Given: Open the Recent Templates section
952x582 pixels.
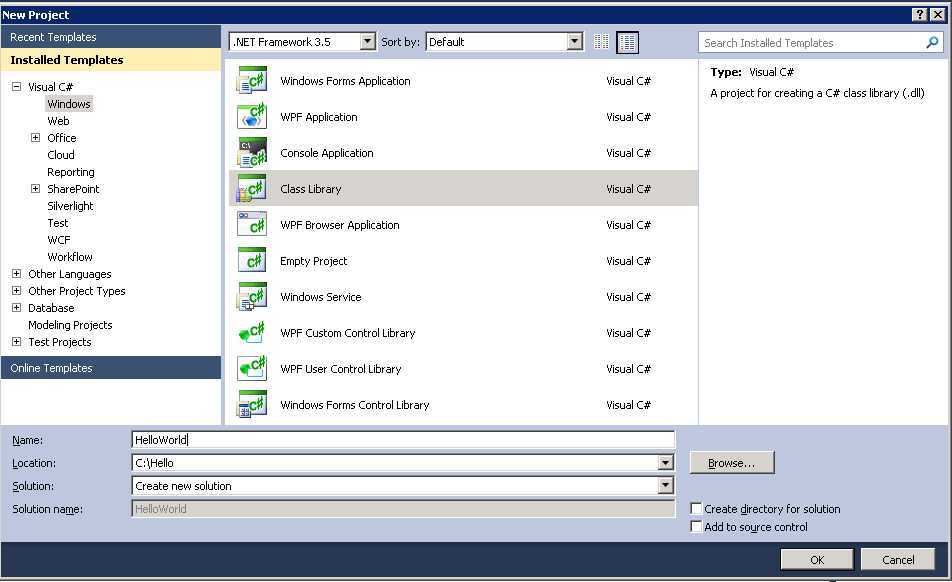Looking at the screenshot, I should pyautogui.click(x=111, y=37).
